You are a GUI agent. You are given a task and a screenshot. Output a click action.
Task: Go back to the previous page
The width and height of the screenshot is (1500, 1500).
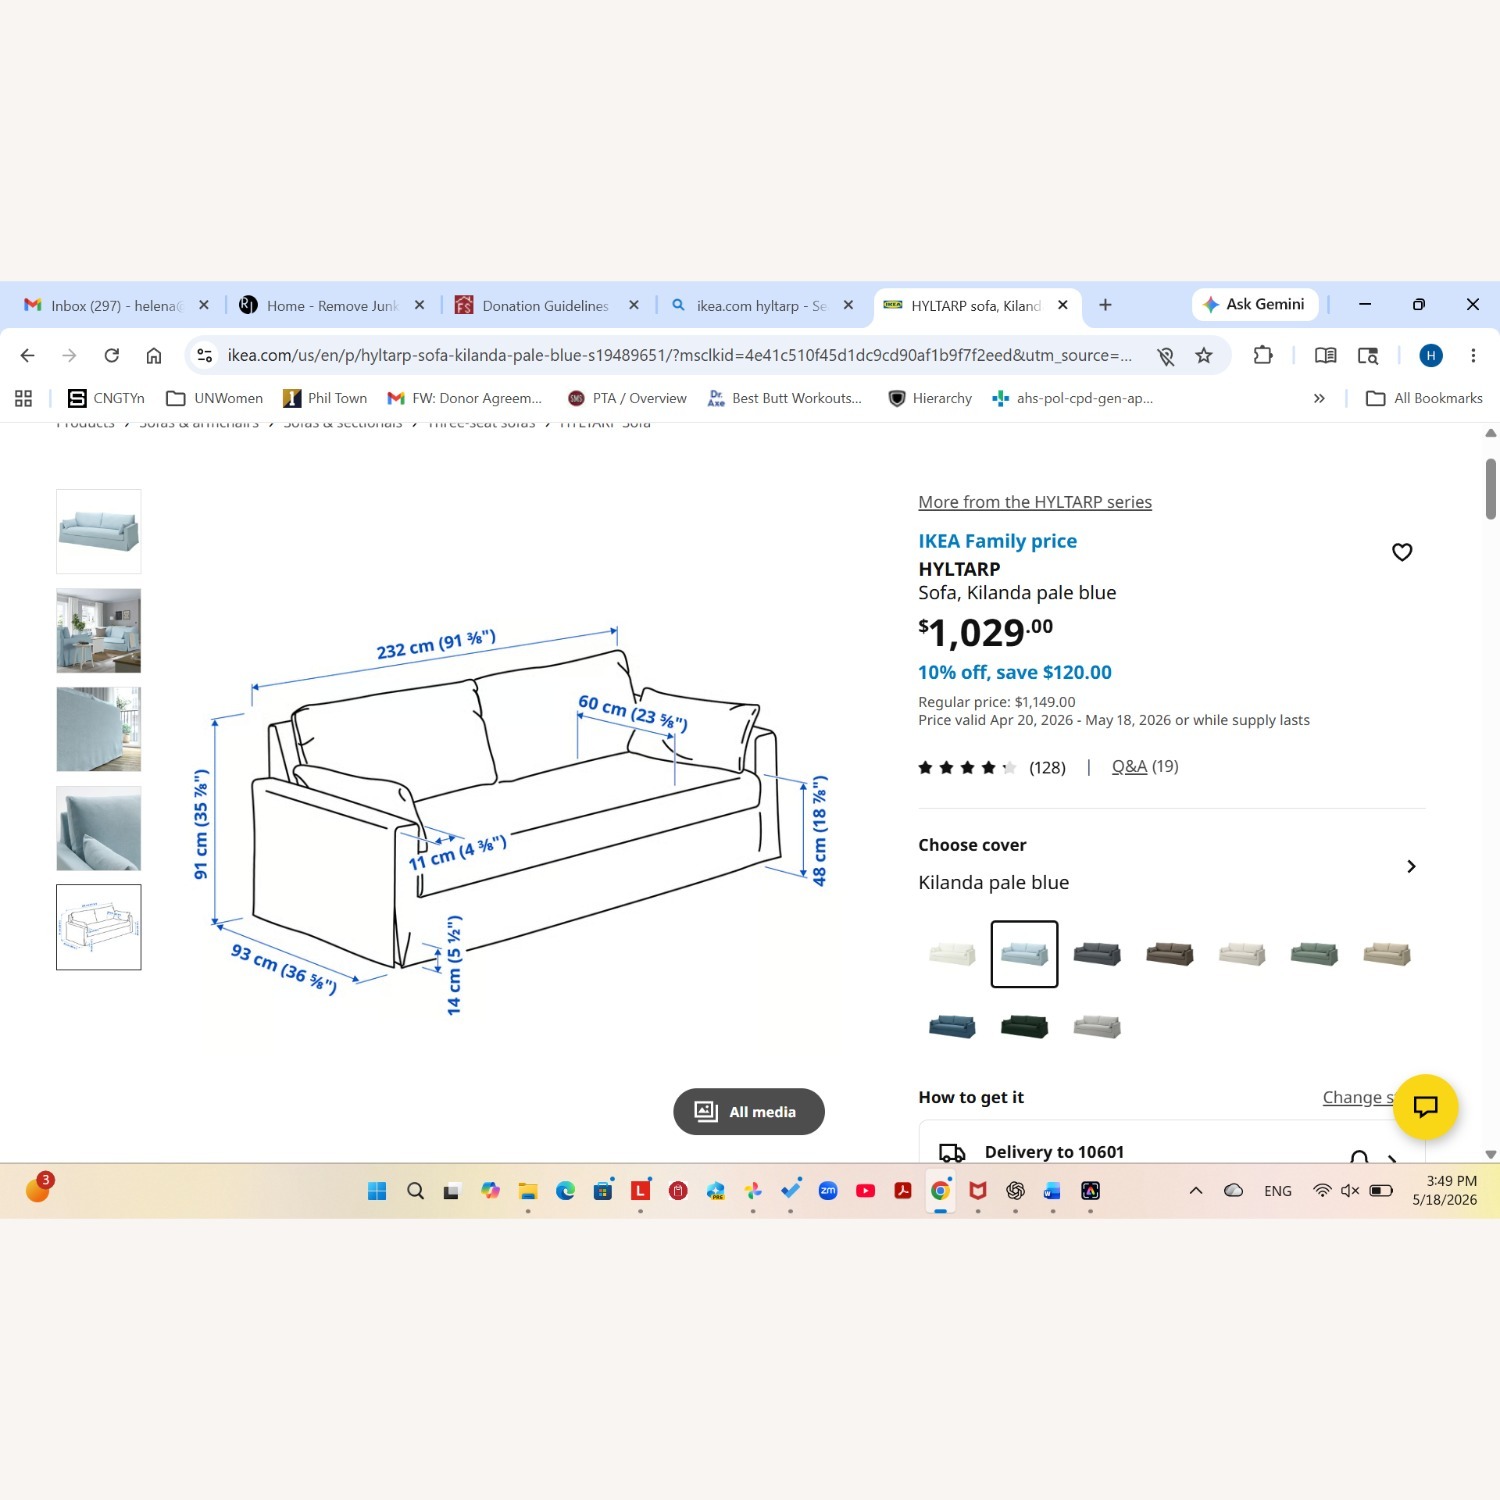[x=27, y=355]
